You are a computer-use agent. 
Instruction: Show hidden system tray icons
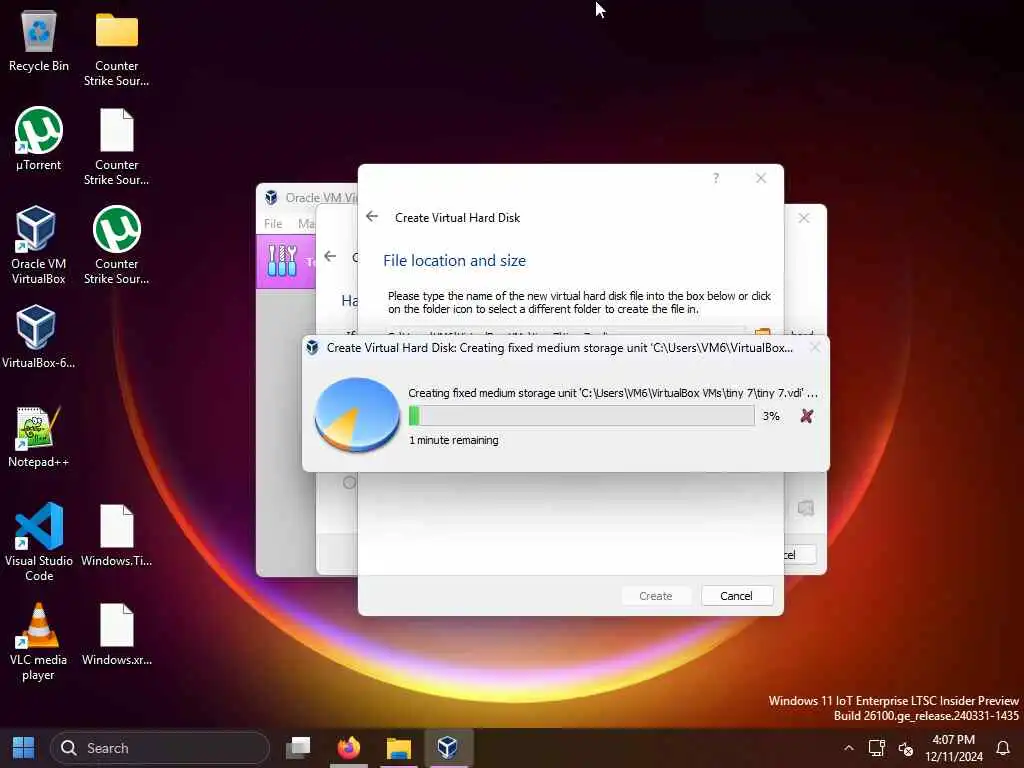coord(848,748)
